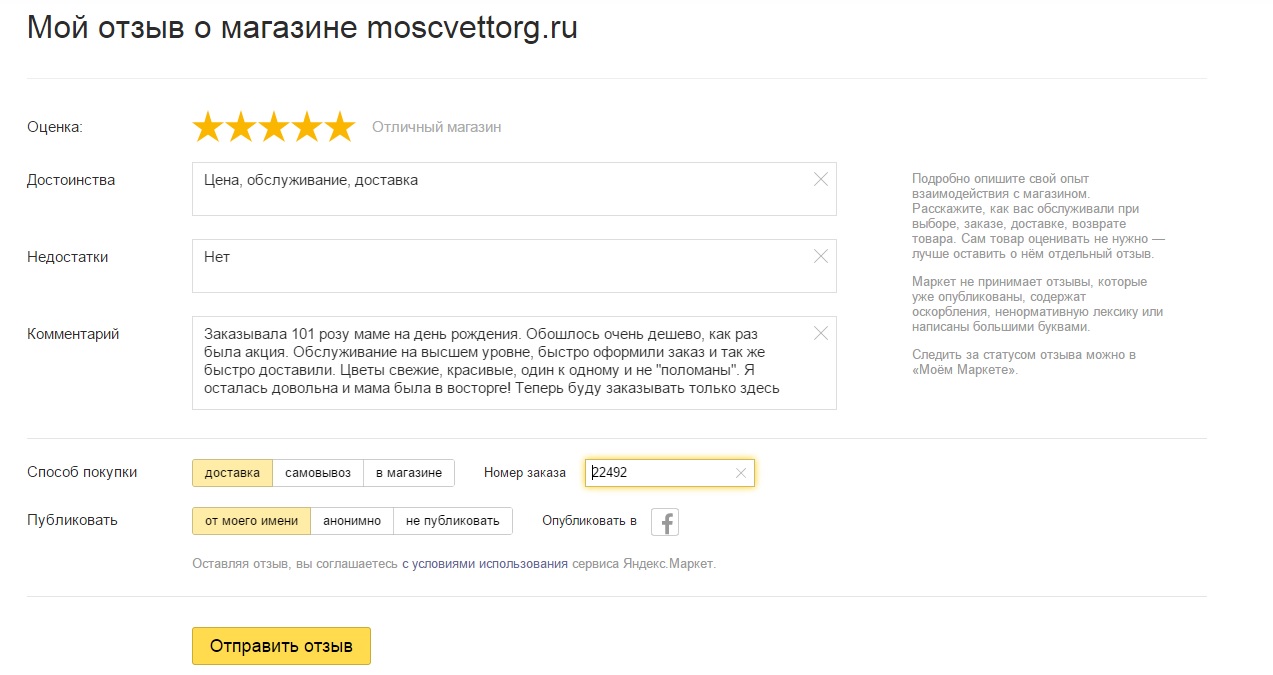The height and width of the screenshot is (675, 1273).
Task: Share review via Facebook icon
Action: [x=665, y=522]
